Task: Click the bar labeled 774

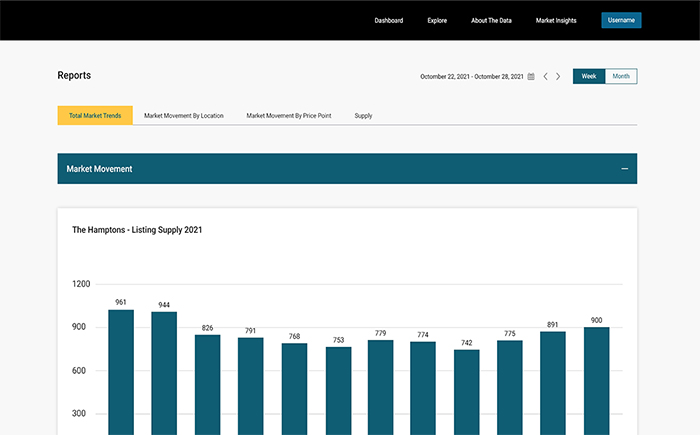Action: click(x=423, y=389)
